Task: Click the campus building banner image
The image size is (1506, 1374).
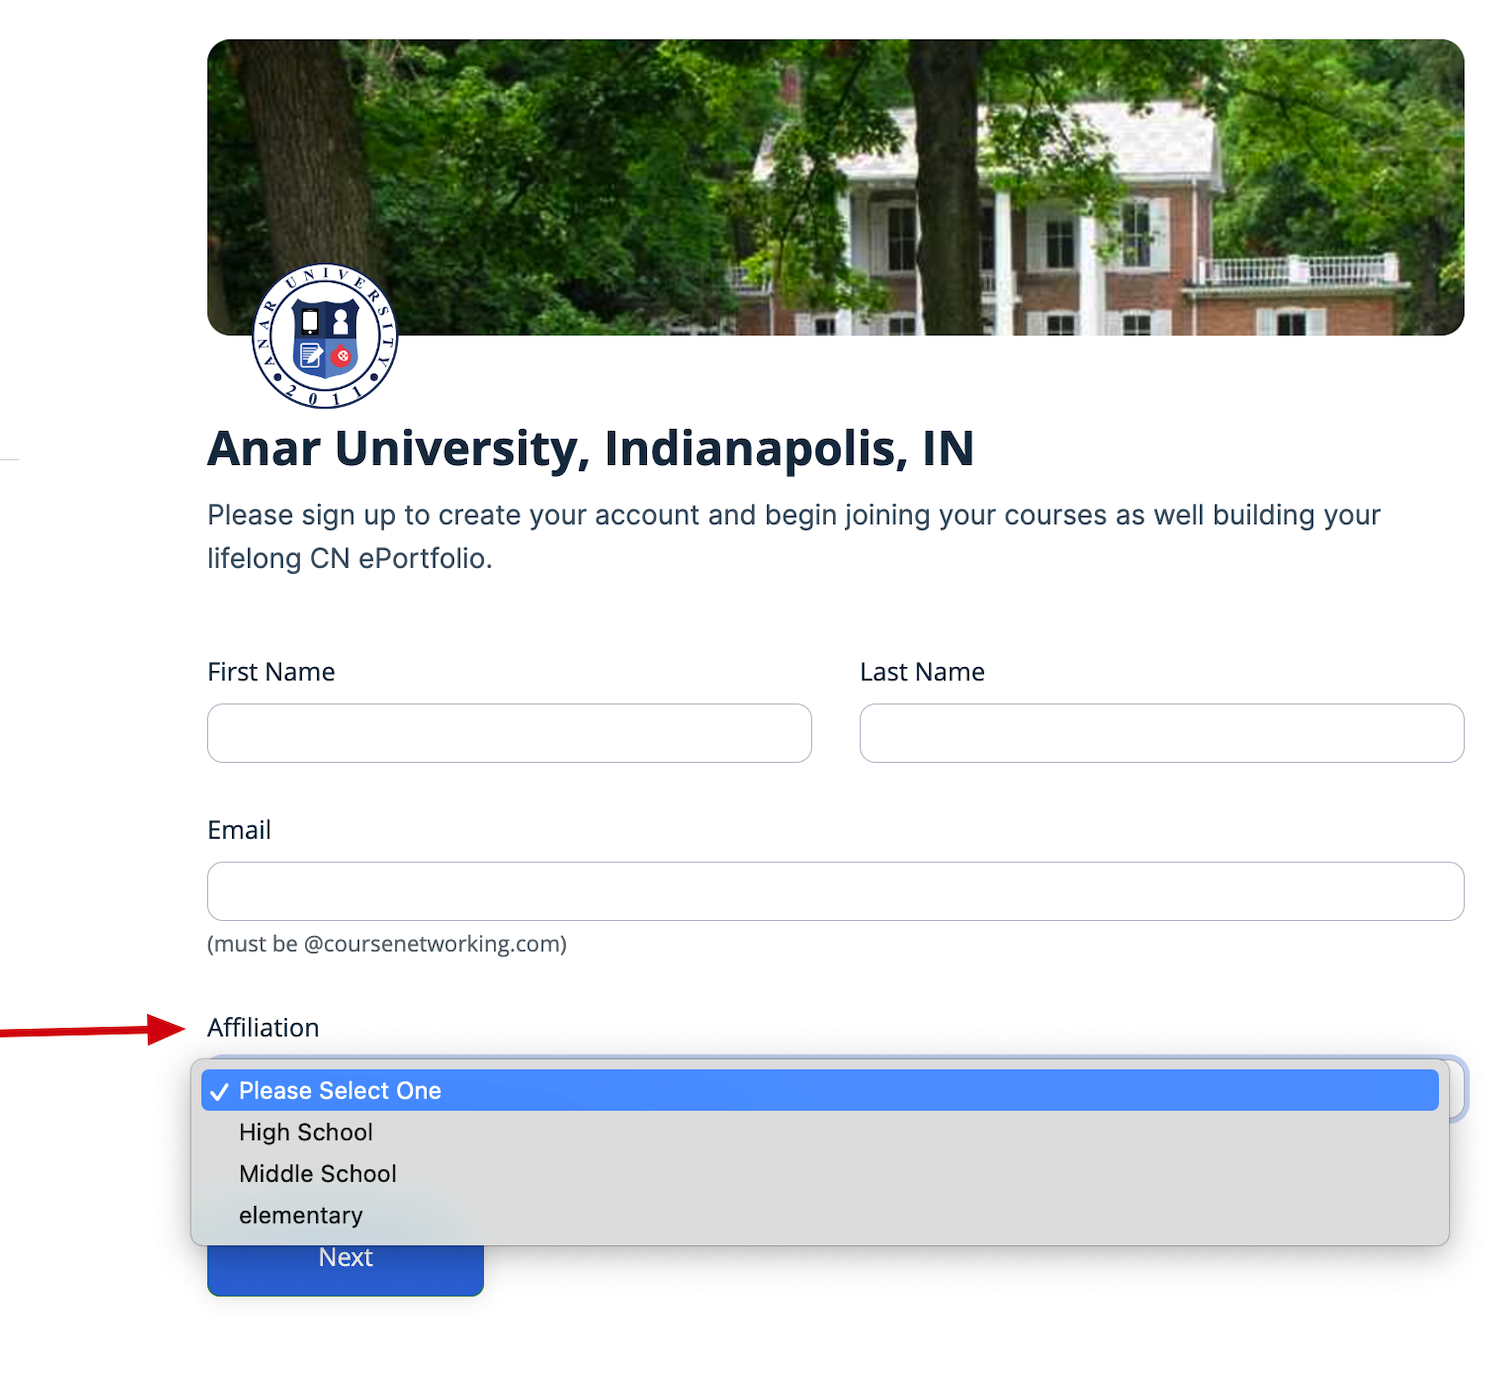Action: point(836,187)
